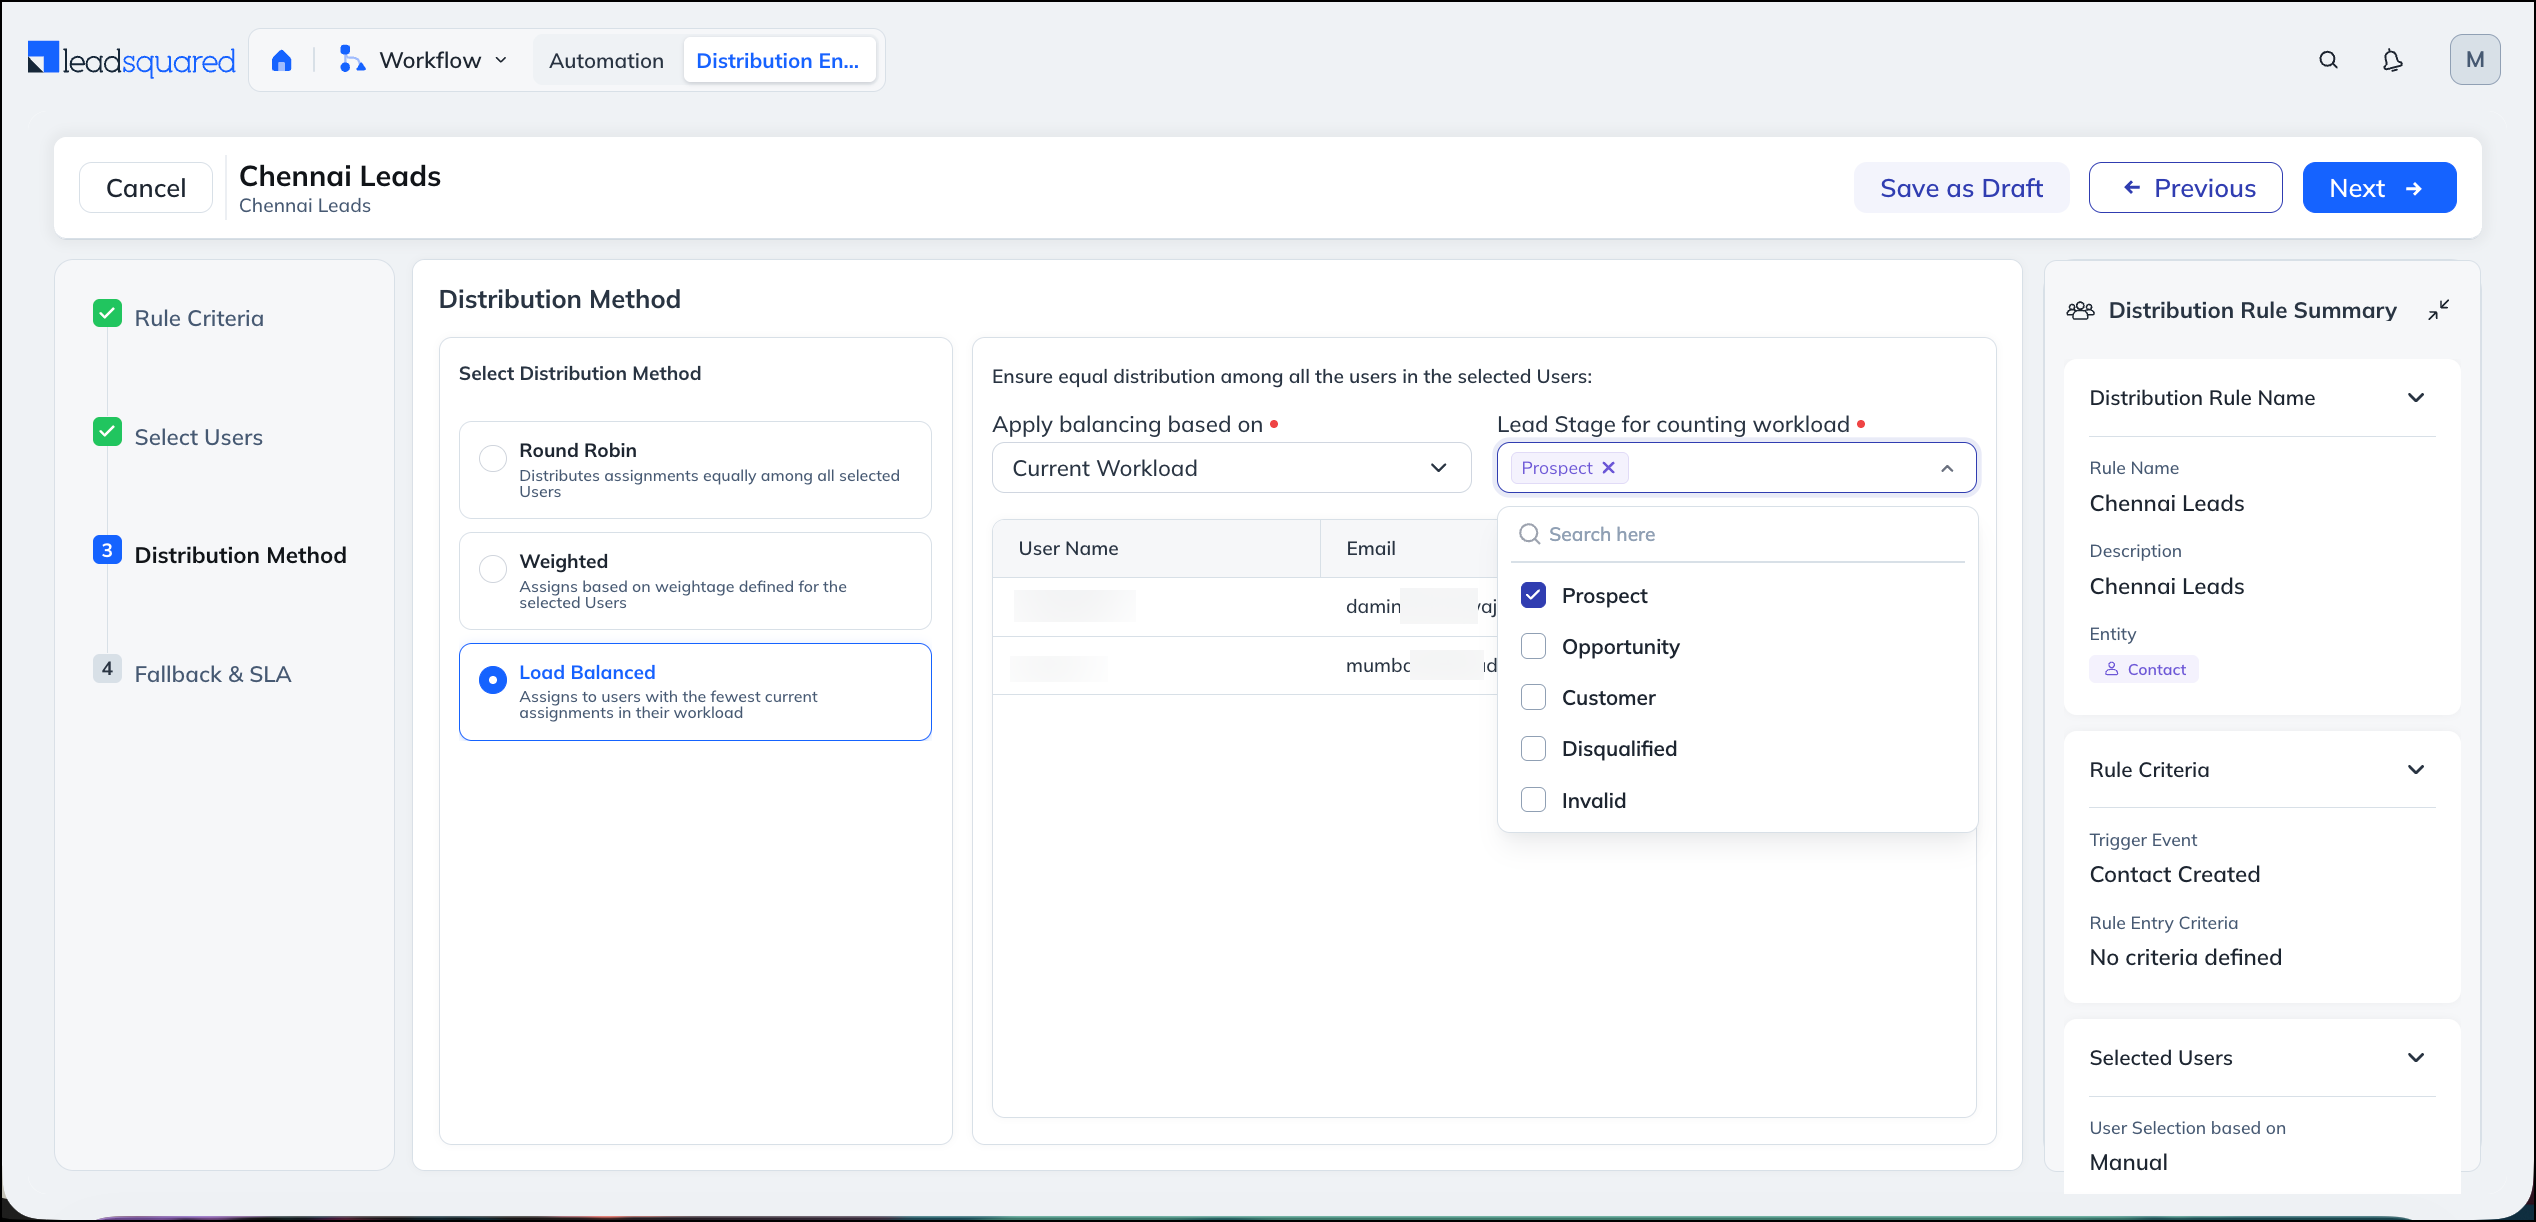The width and height of the screenshot is (2536, 1222).
Task: Remove the Prospect tag with X
Action: 1609,468
